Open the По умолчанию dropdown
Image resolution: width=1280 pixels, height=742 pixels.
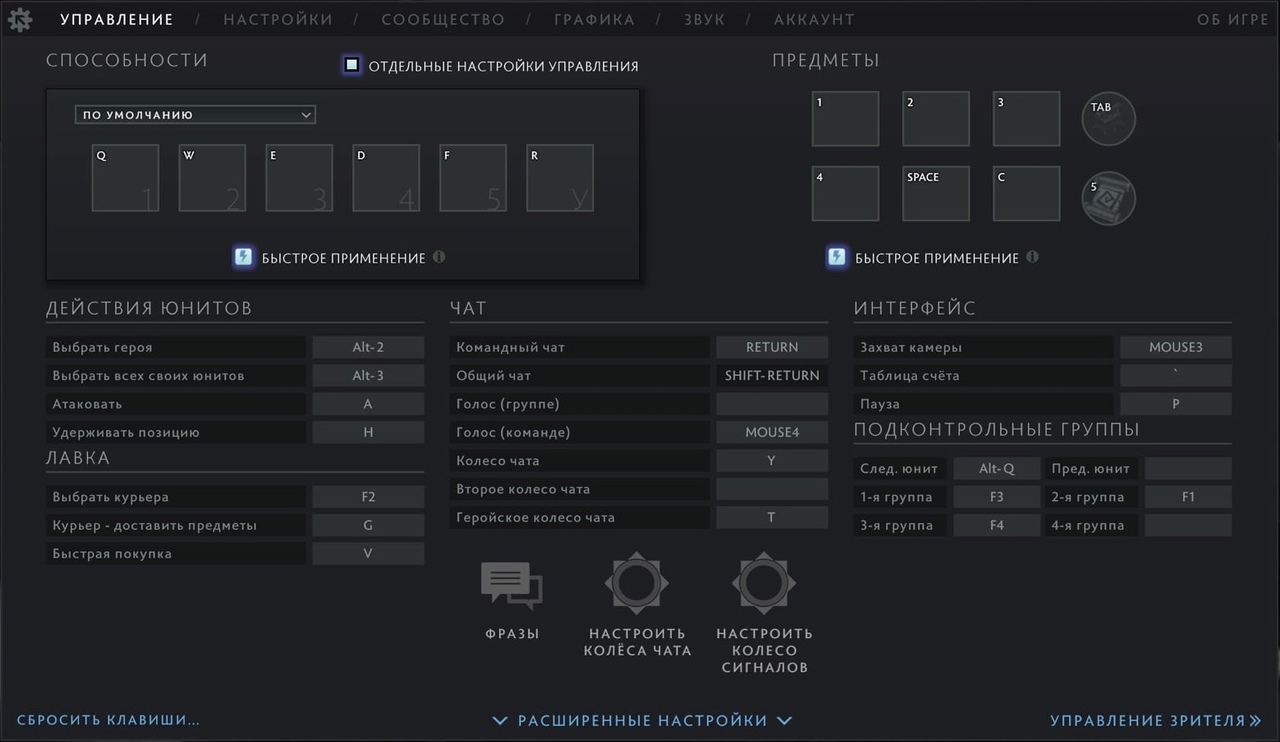(195, 115)
